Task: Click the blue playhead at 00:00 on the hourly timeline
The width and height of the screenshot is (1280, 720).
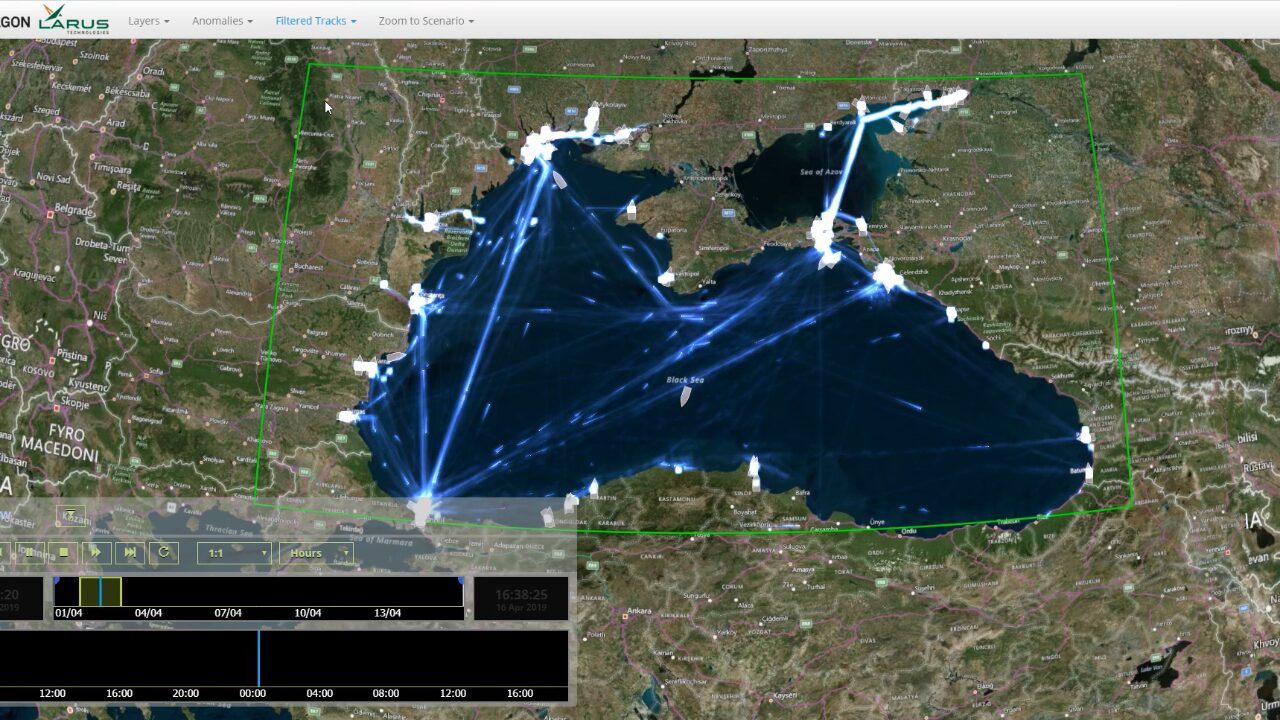Action: pos(258,657)
